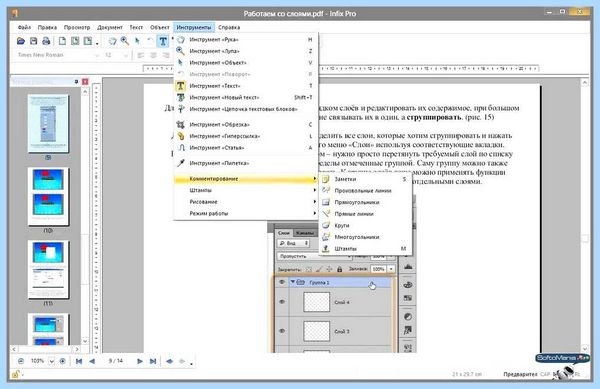Image resolution: width=600 pixels, height=389 pixels.
Task: Select Многоугольники in submenu
Action: (365, 237)
